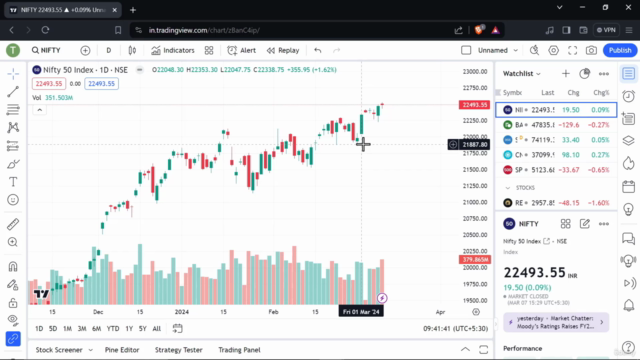Expand the bottom panel with up arrow
Image resolution: width=640 pixels, height=360 pixels.
465,349
